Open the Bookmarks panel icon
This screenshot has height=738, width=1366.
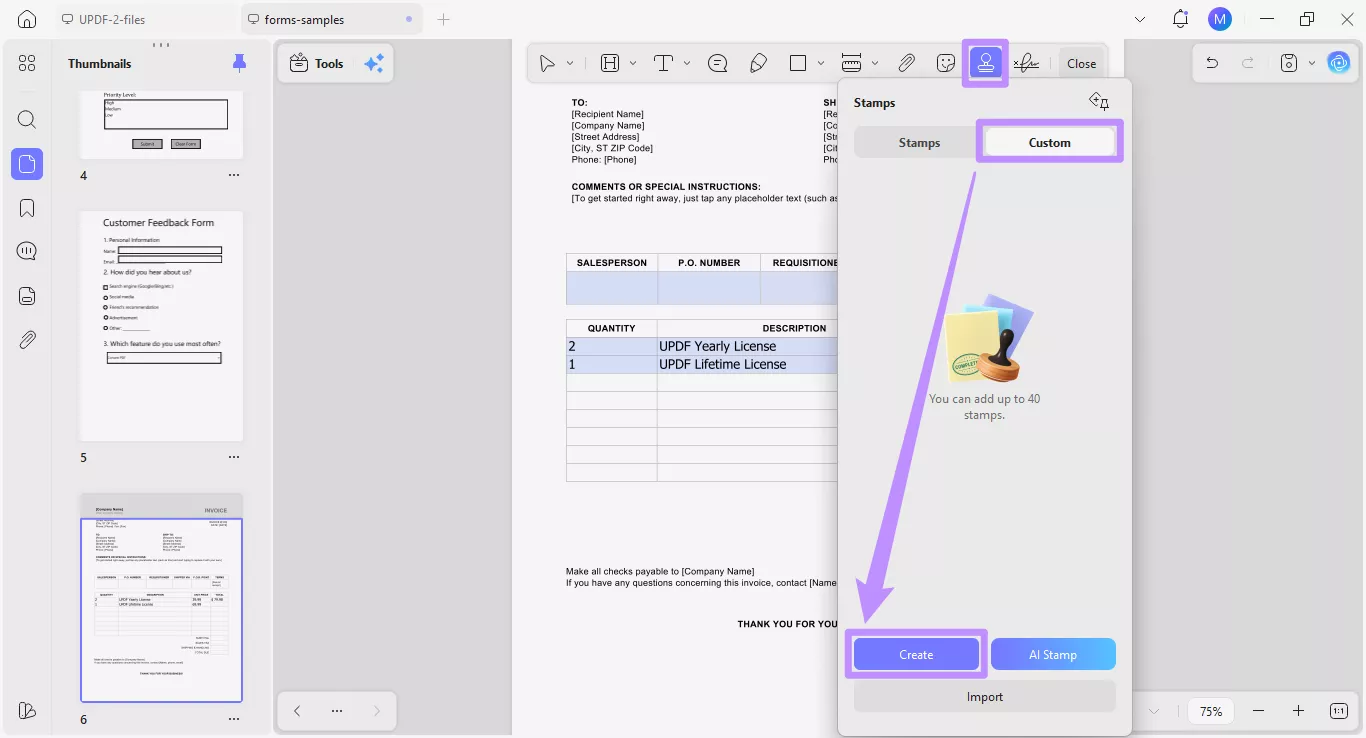(x=27, y=208)
